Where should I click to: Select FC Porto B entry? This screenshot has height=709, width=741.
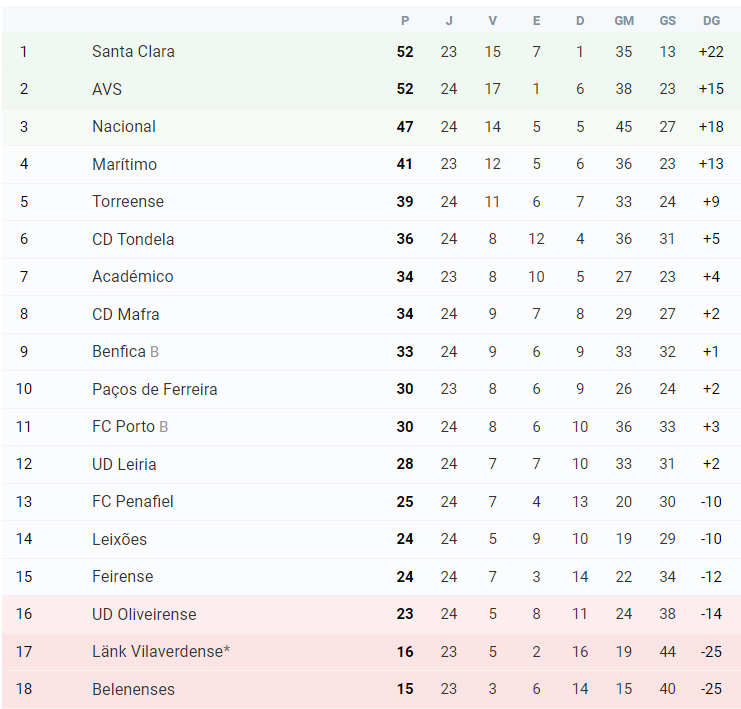(130, 426)
